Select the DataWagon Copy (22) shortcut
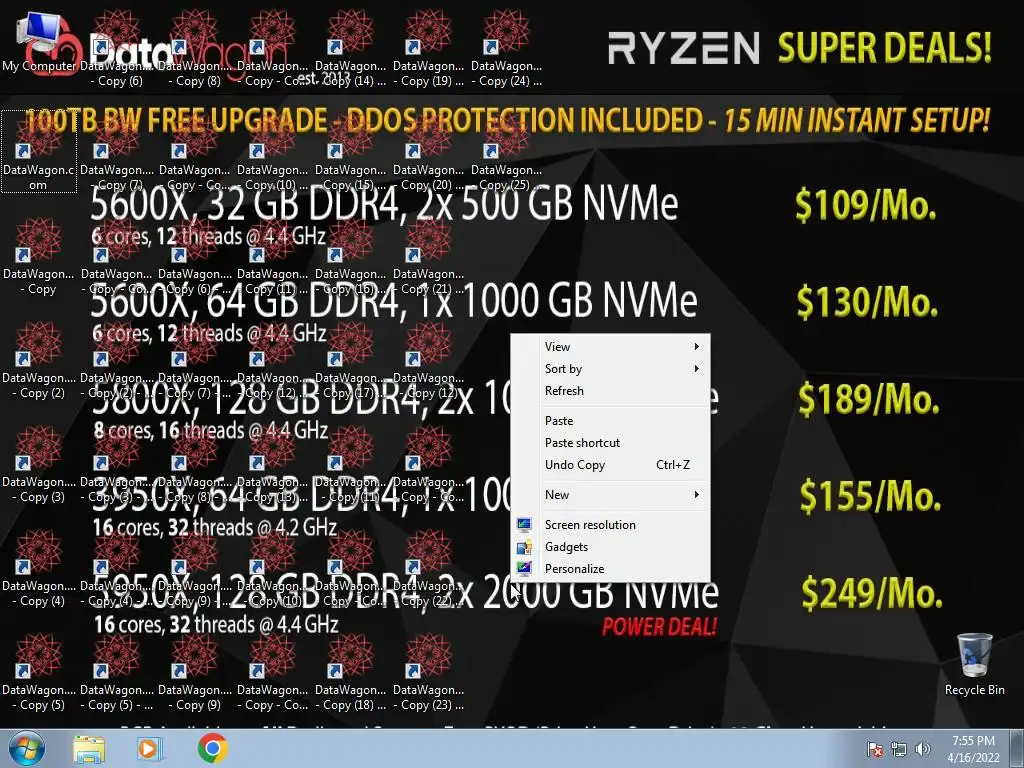Viewport: 1024px width, 768px height. pyautogui.click(x=428, y=568)
